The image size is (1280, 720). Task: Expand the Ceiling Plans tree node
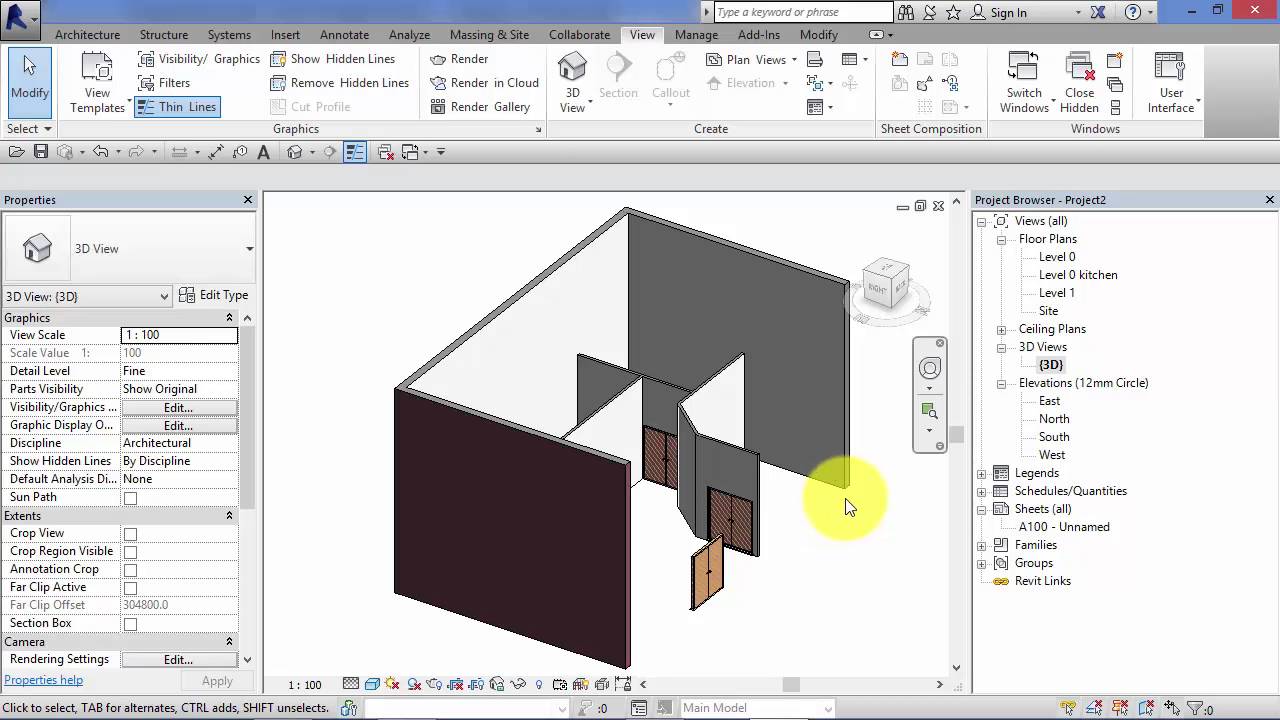coord(1001,330)
